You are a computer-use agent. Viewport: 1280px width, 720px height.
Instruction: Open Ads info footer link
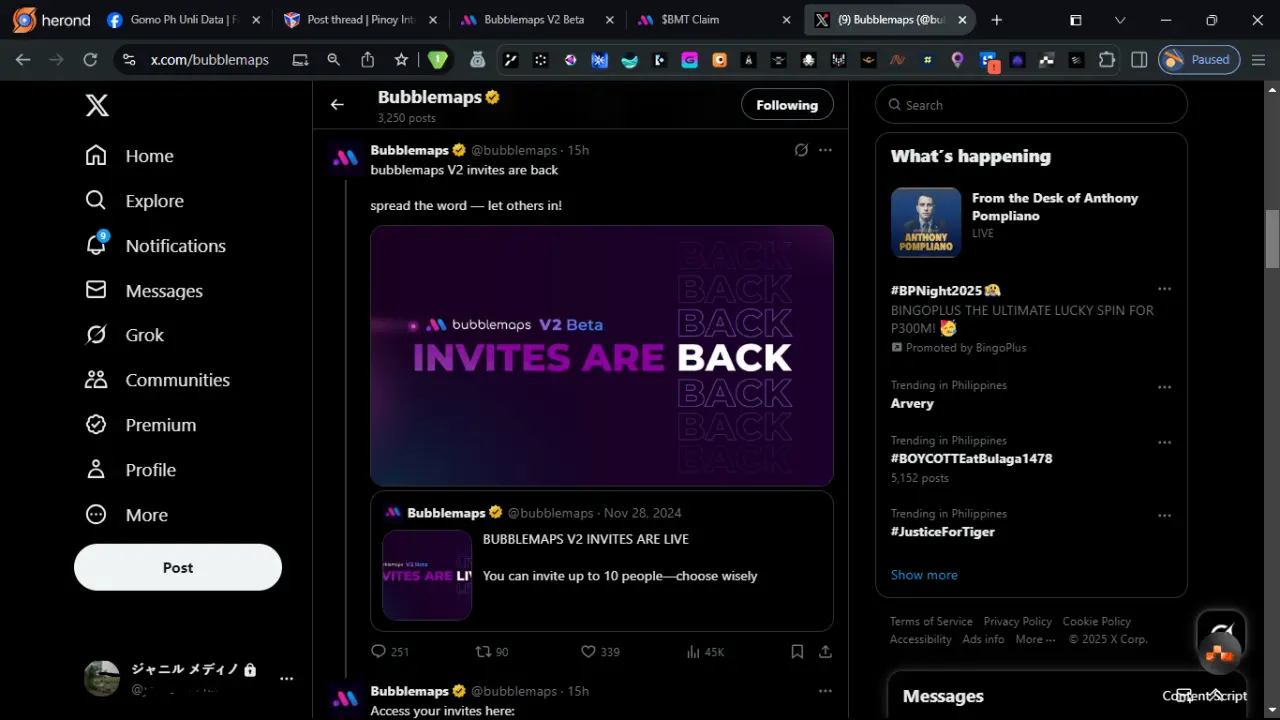[983, 640]
